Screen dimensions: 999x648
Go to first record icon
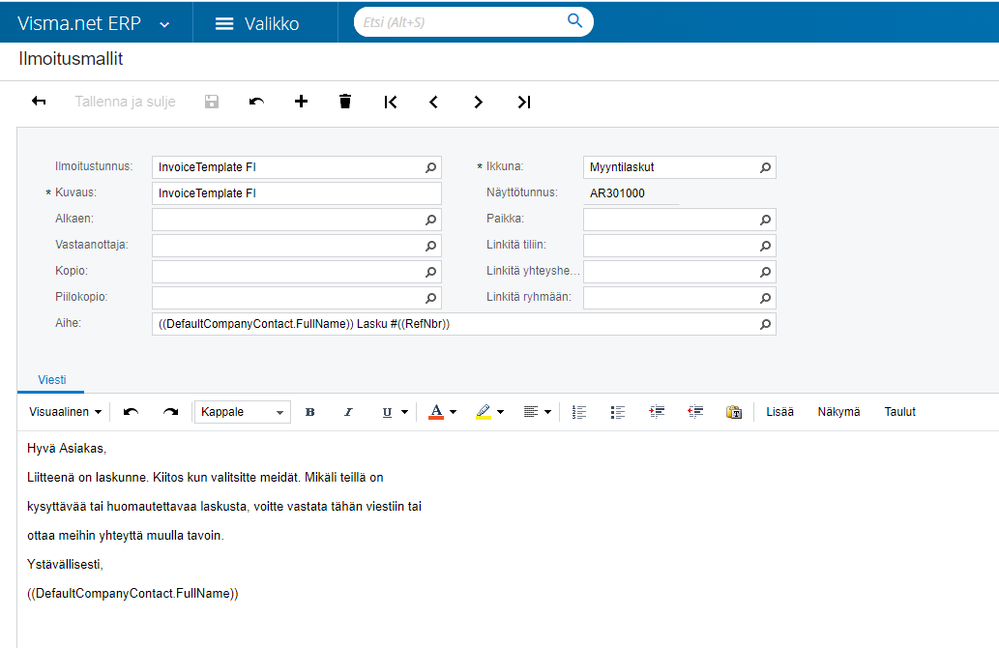click(x=391, y=102)
